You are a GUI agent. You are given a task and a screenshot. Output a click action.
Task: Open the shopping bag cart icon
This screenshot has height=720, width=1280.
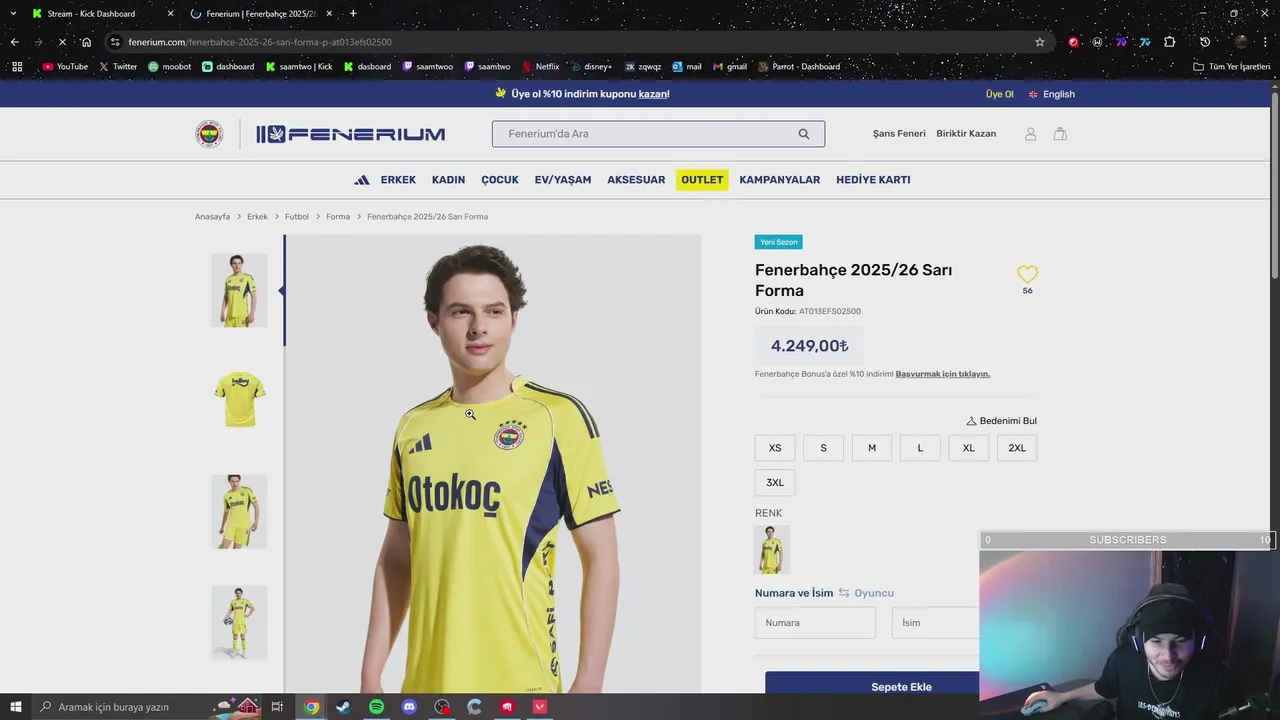pos(1060,134)
